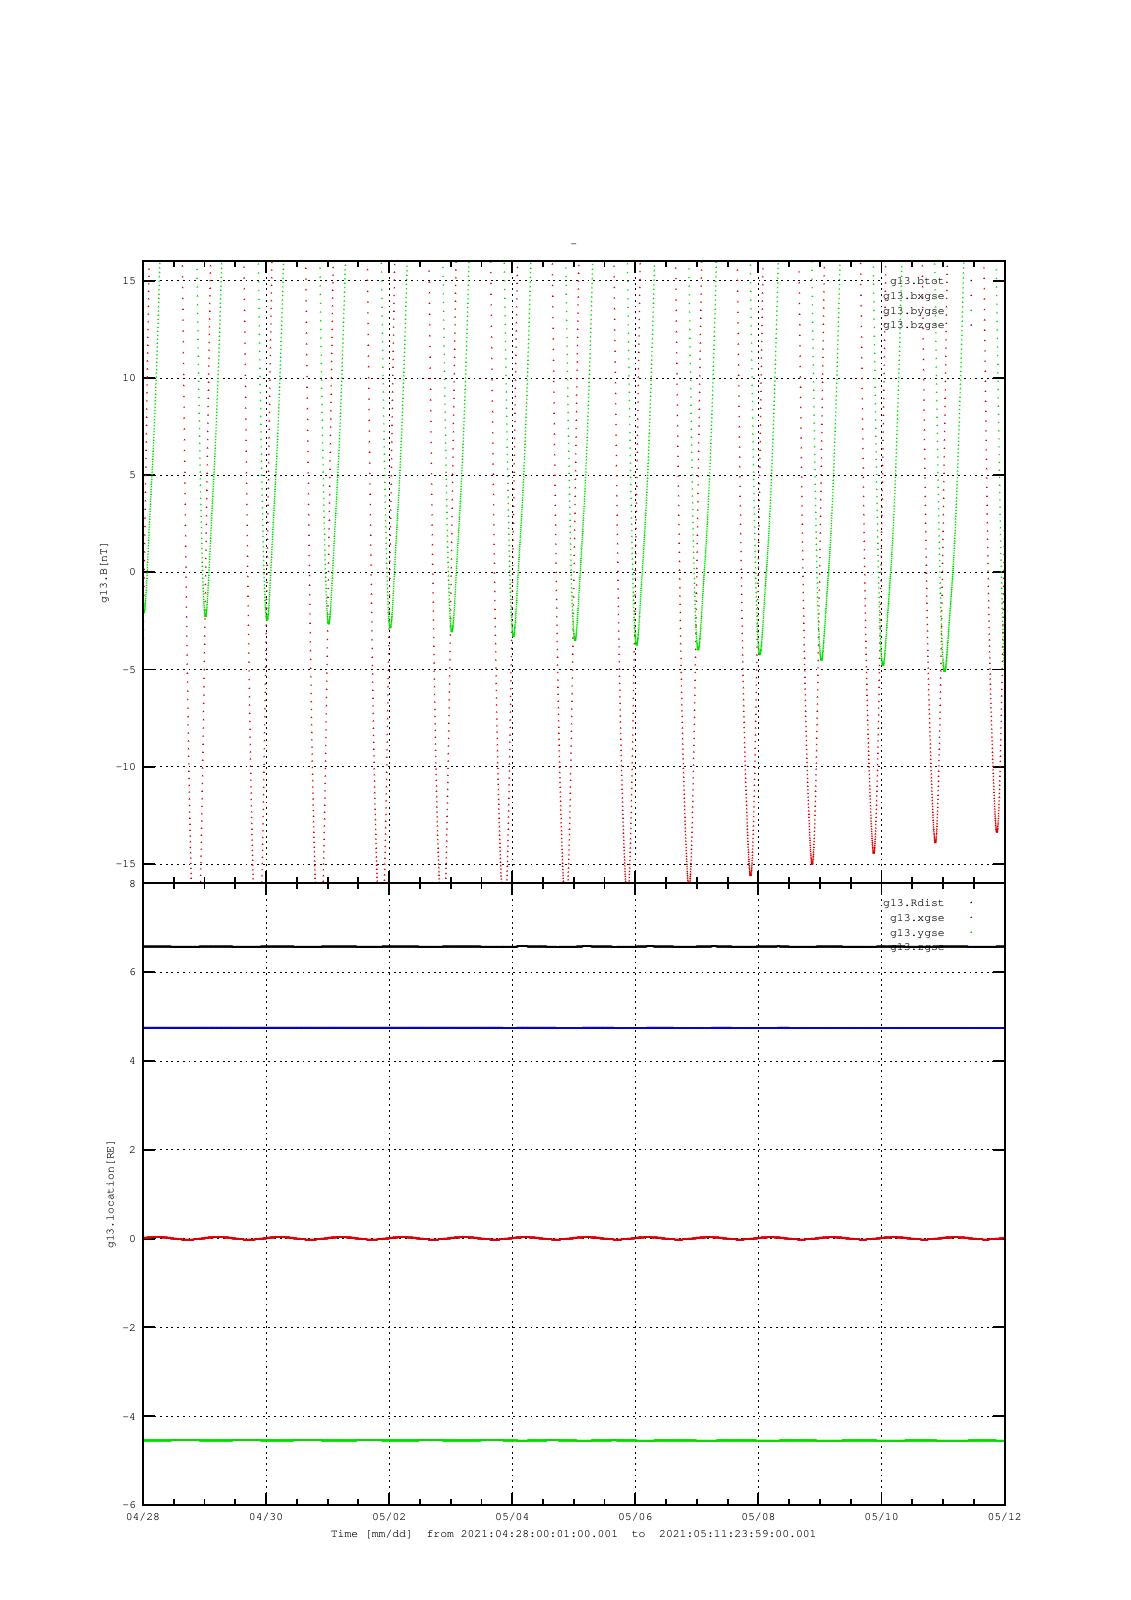This screenshot has height=1600, width=1131.
Task: Click the g13.ygse legend entry
Action: [x=917, y=933]
